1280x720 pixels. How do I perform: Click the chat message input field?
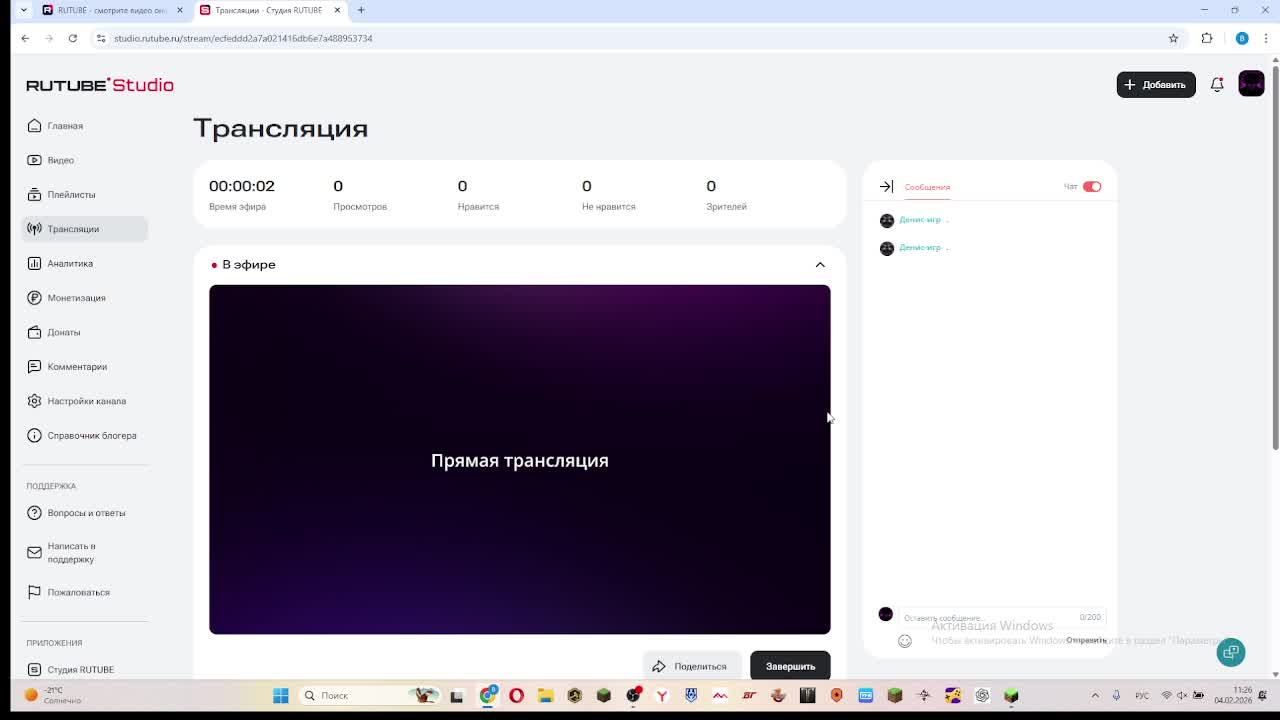(x=1002, y=617)
